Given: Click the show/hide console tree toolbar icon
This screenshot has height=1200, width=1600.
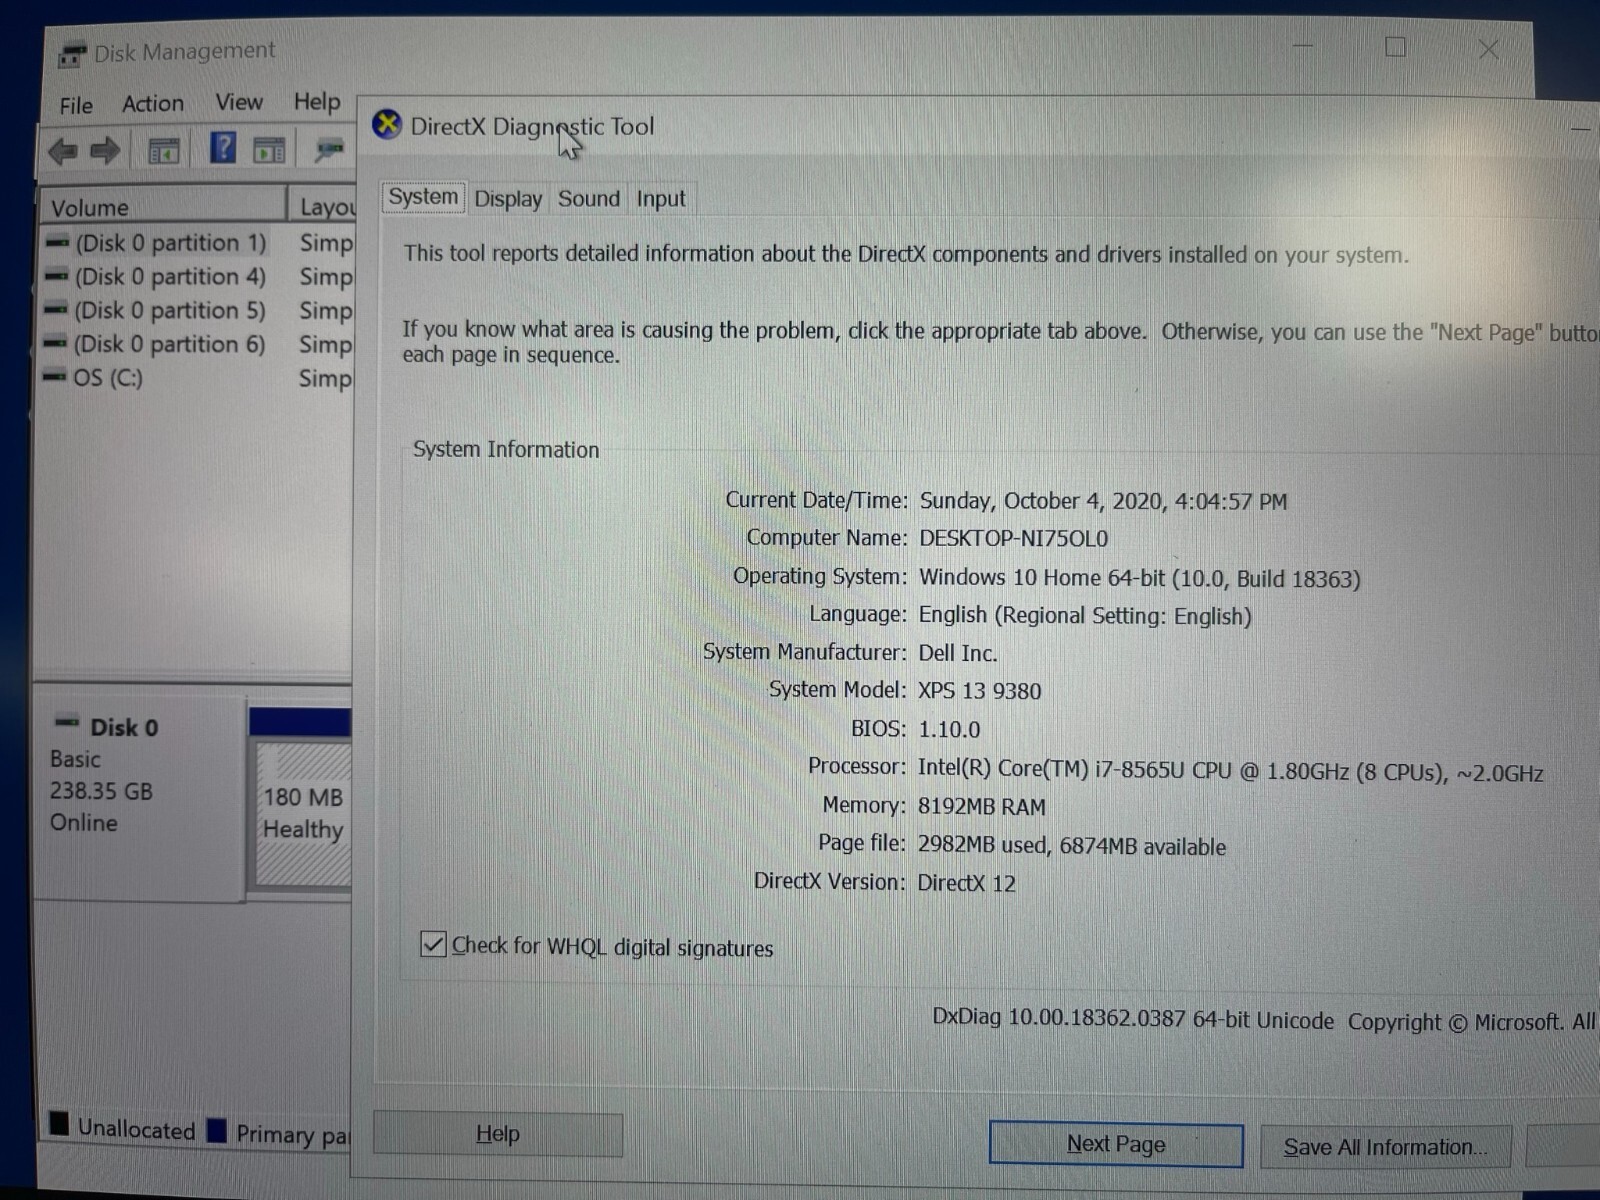Looking at the screenshot, I should (x=163, y=151).
